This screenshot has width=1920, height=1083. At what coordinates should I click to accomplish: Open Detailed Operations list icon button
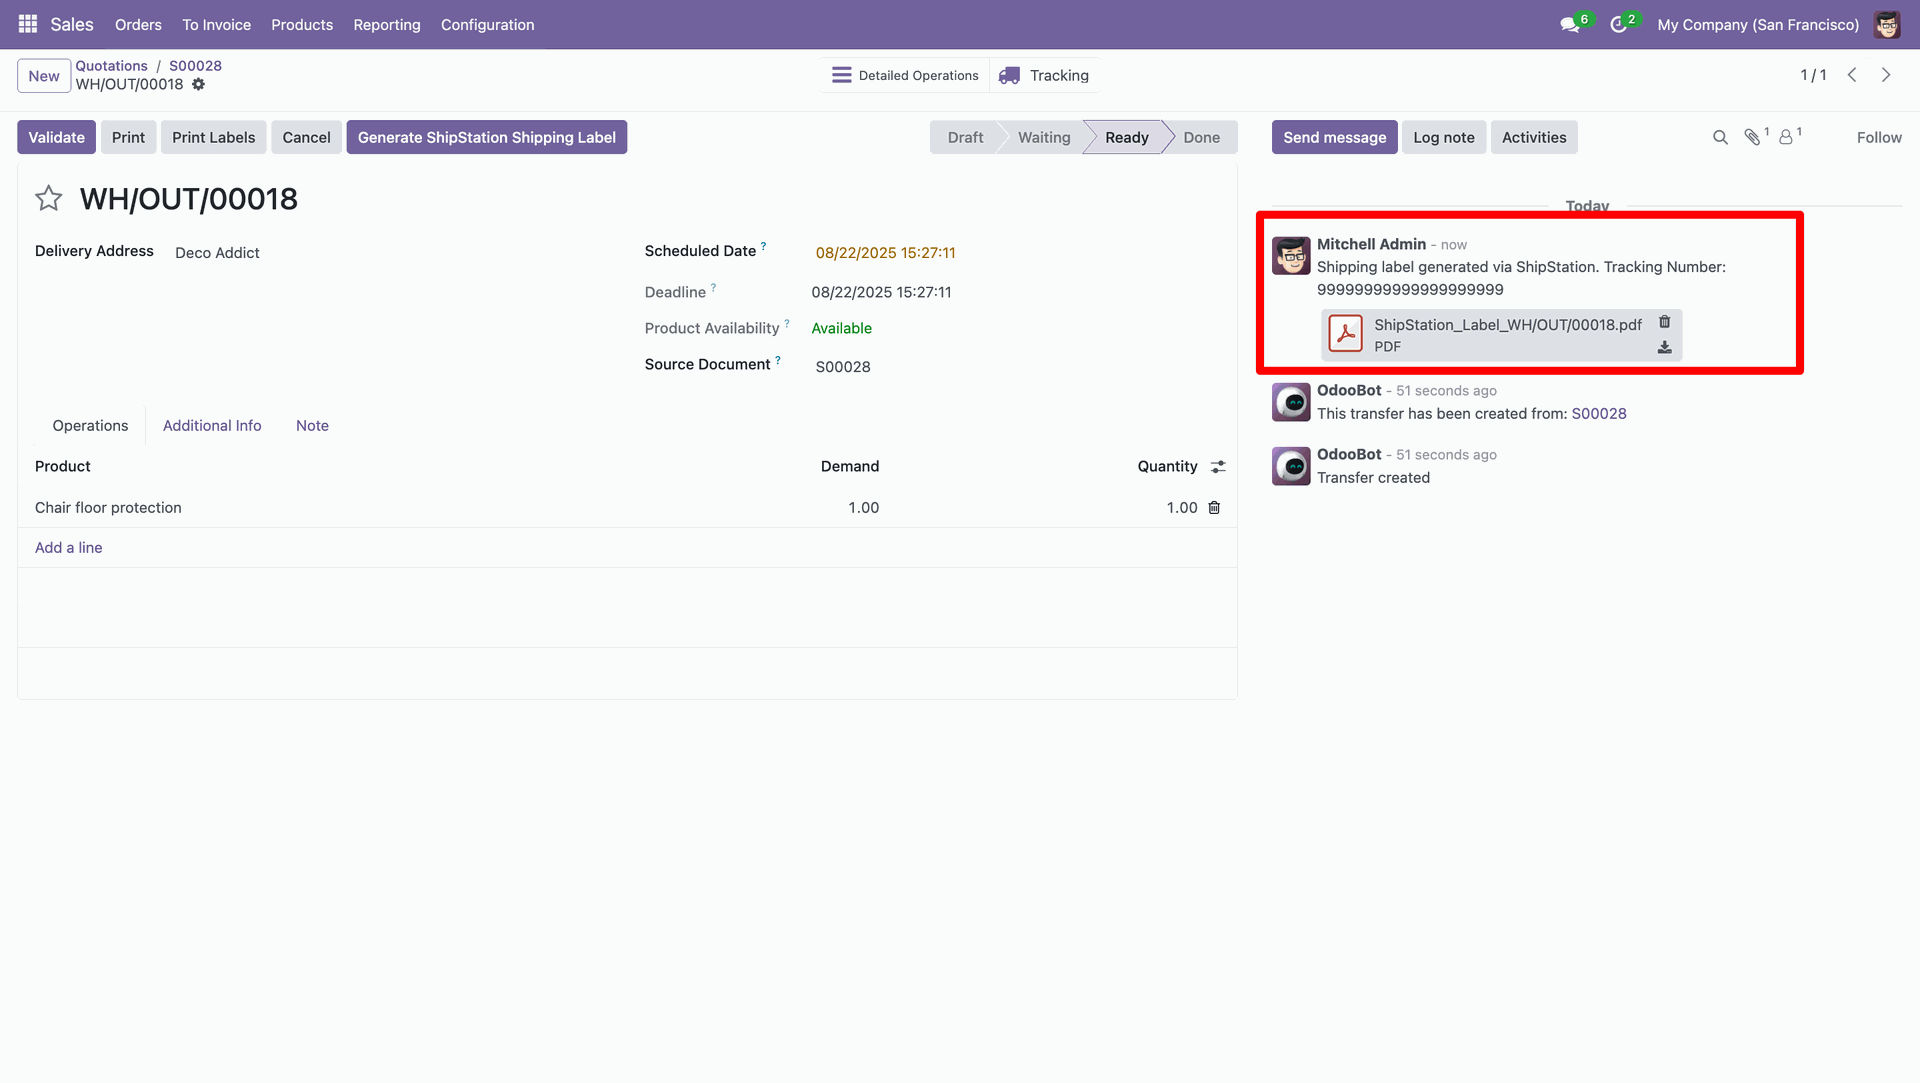(906, 76)
